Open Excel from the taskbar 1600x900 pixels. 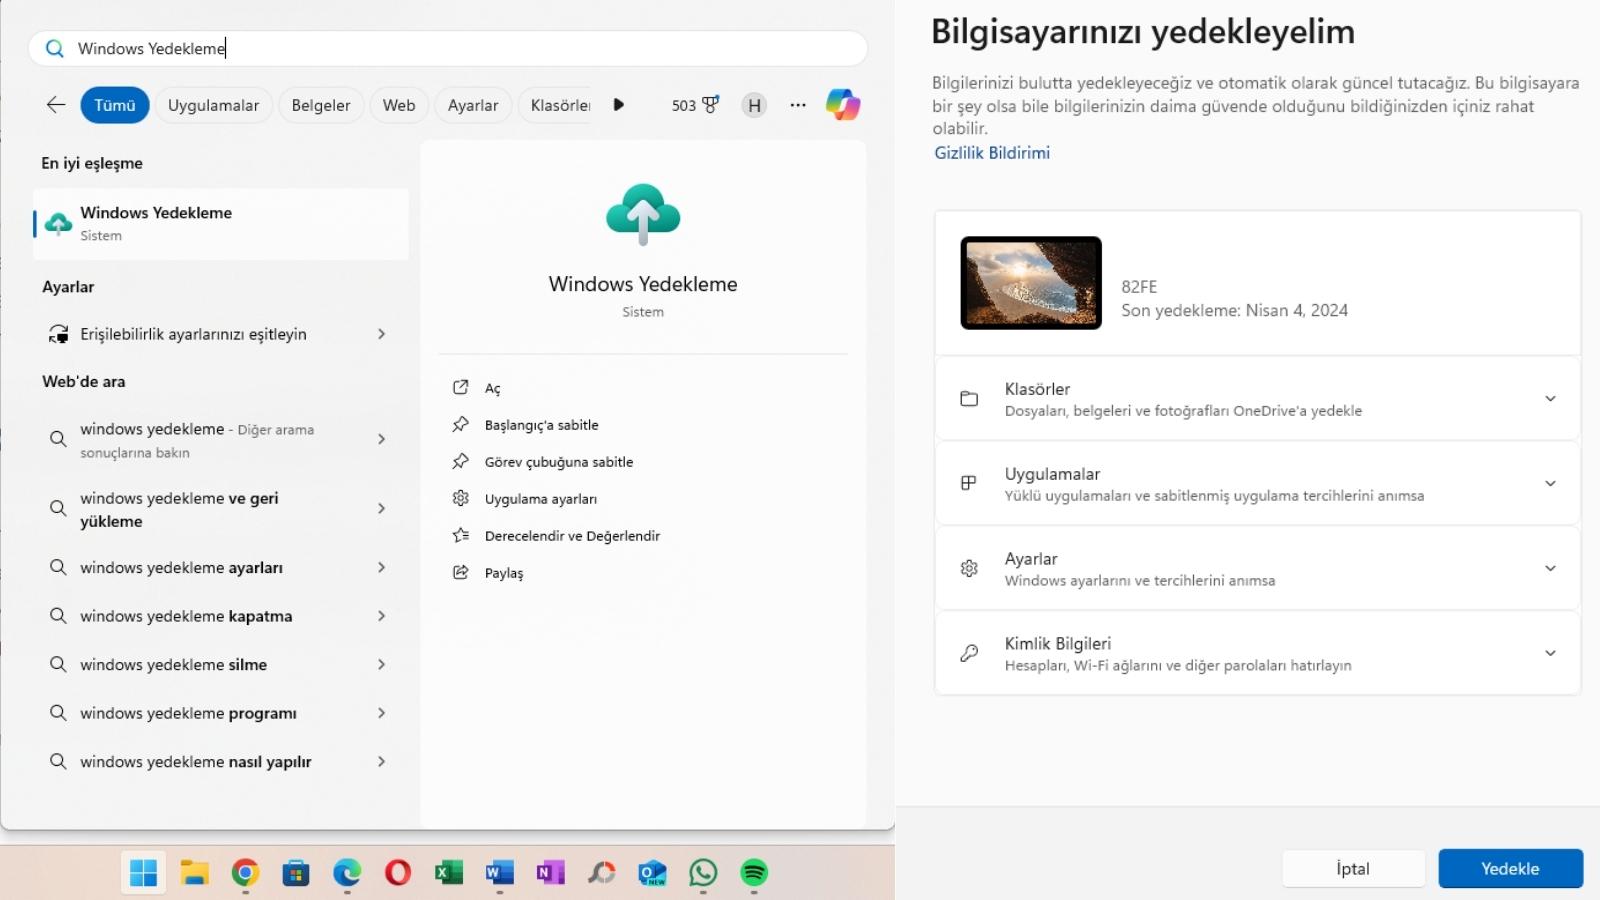click(x=449, y=873)
